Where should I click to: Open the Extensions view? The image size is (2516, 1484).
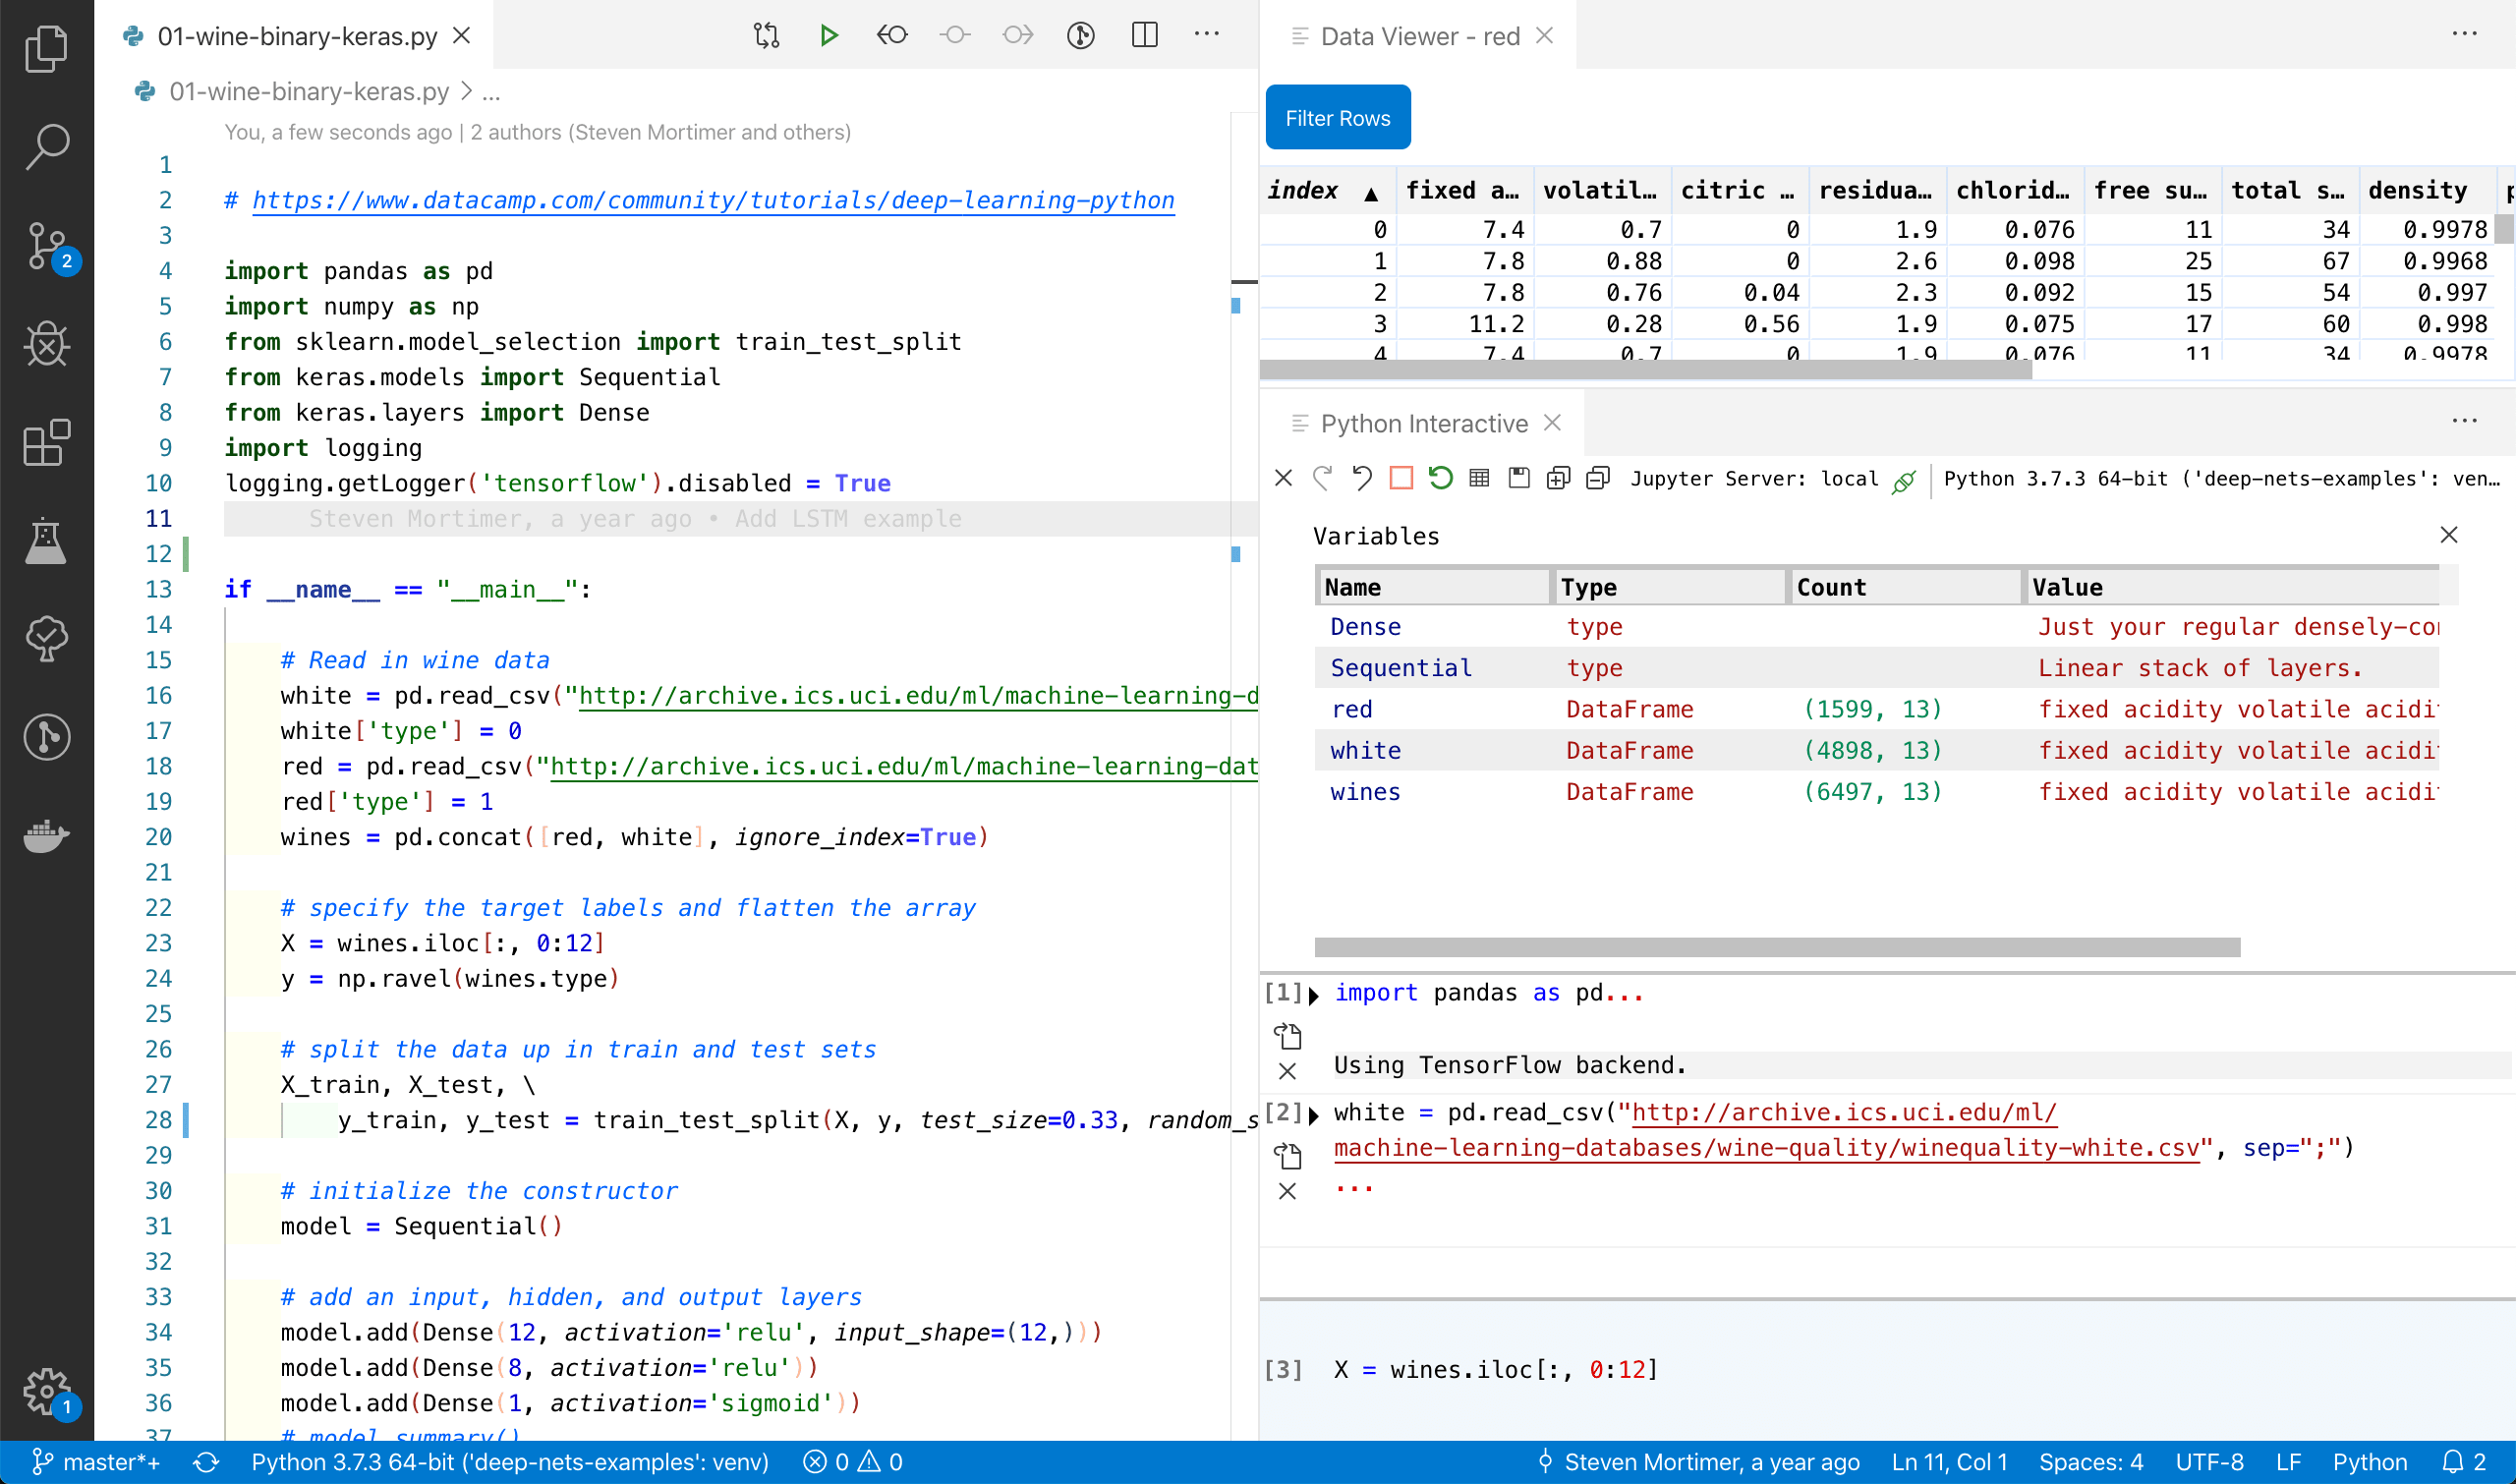pos(46,443)
